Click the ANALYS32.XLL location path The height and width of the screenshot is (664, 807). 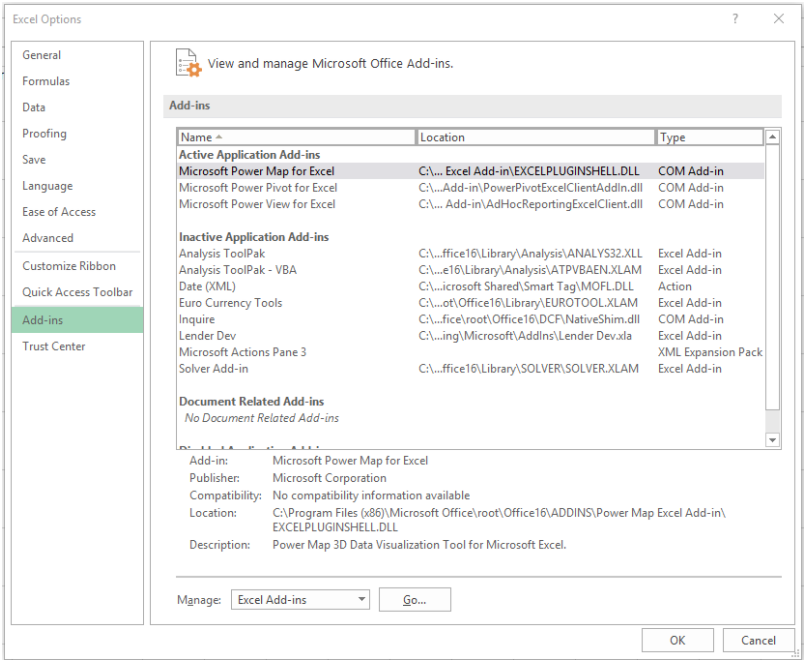pyautogui.click(x=530, y=254)
